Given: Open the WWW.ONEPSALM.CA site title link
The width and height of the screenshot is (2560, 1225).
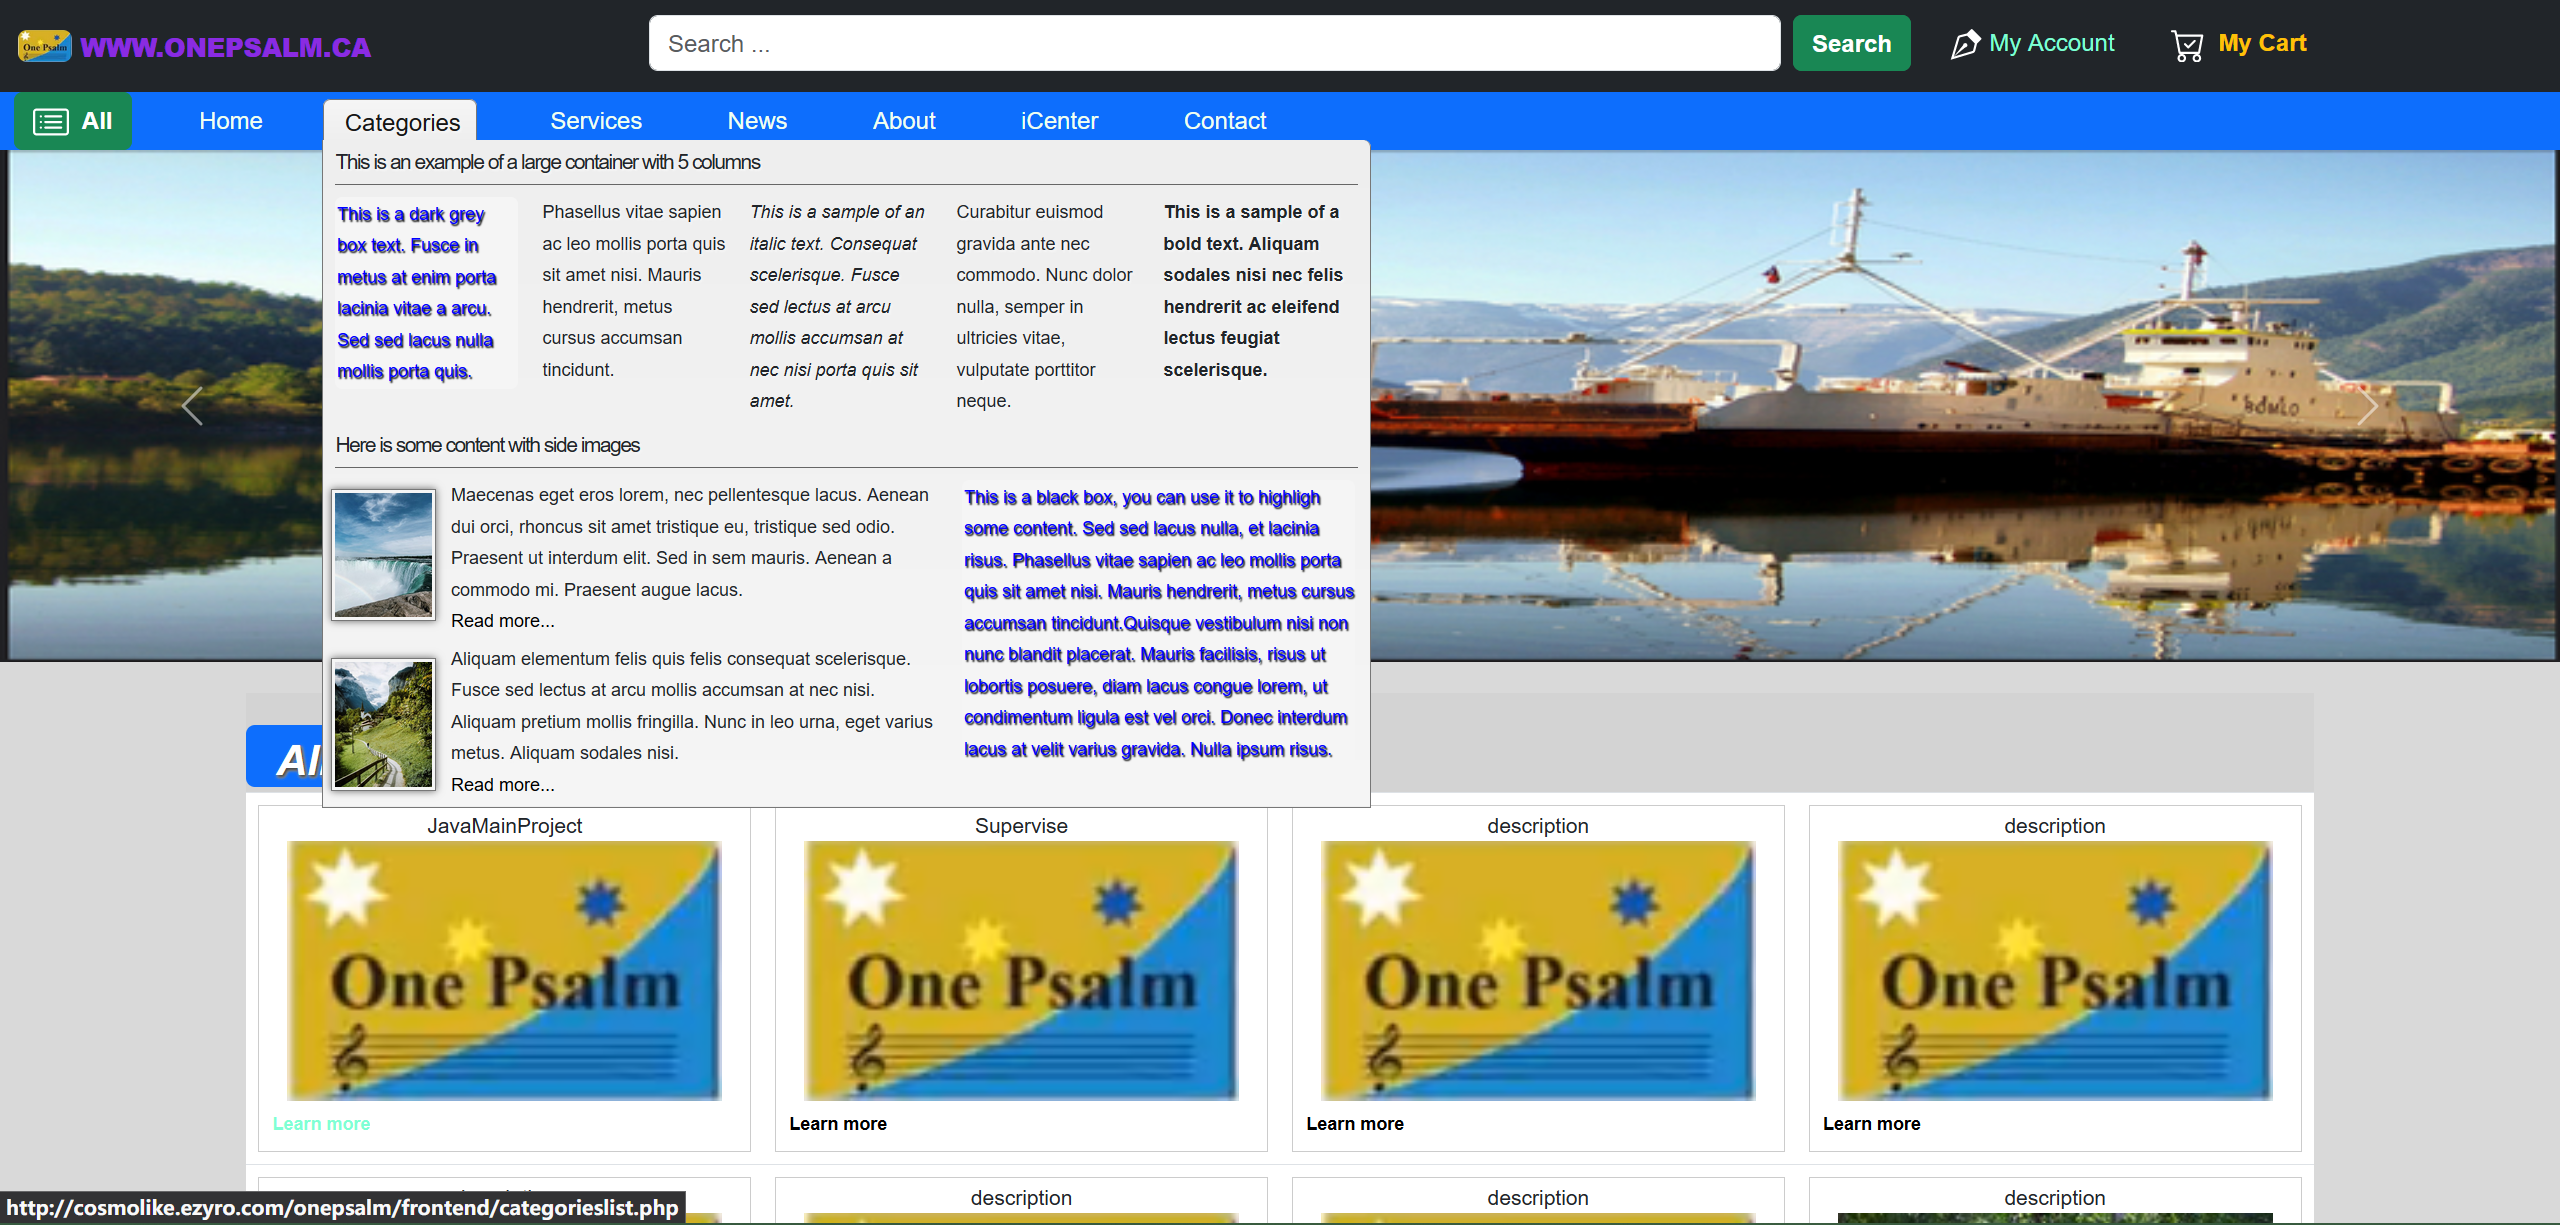Looking at the screenshot, I should 225,47.
